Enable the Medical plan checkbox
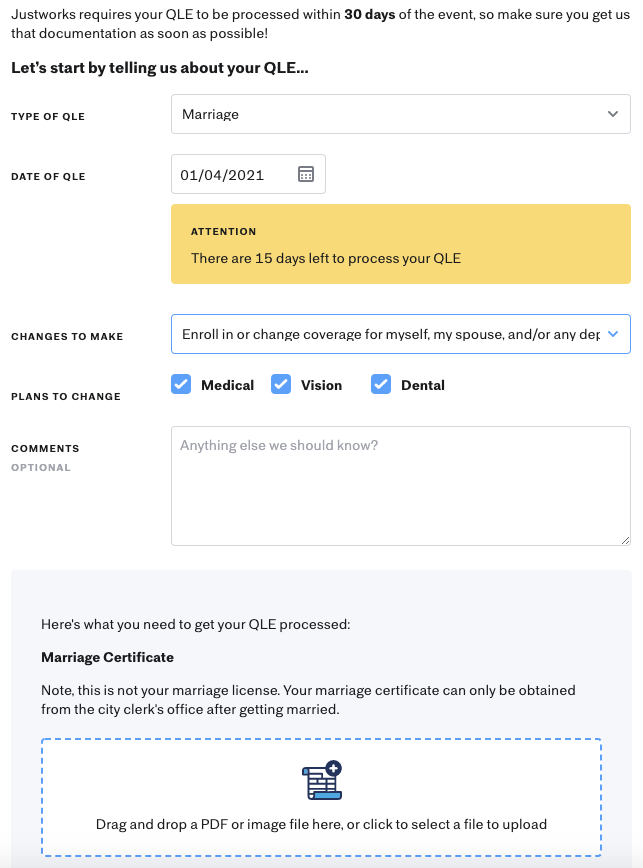The height and width of the screenshot is (868, 643). click(181, 384)
